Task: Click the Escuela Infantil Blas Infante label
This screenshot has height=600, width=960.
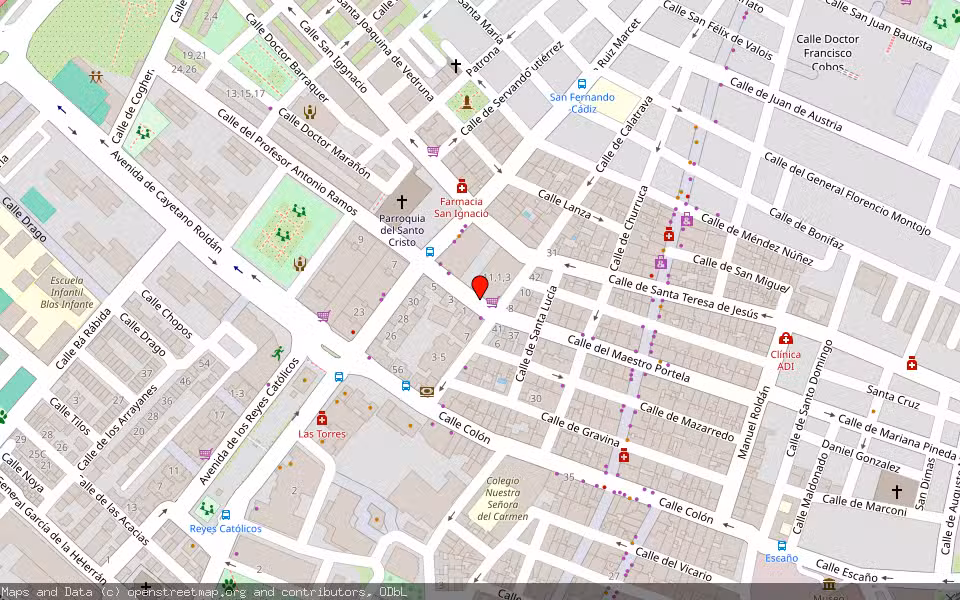Action: pos(67,289)
